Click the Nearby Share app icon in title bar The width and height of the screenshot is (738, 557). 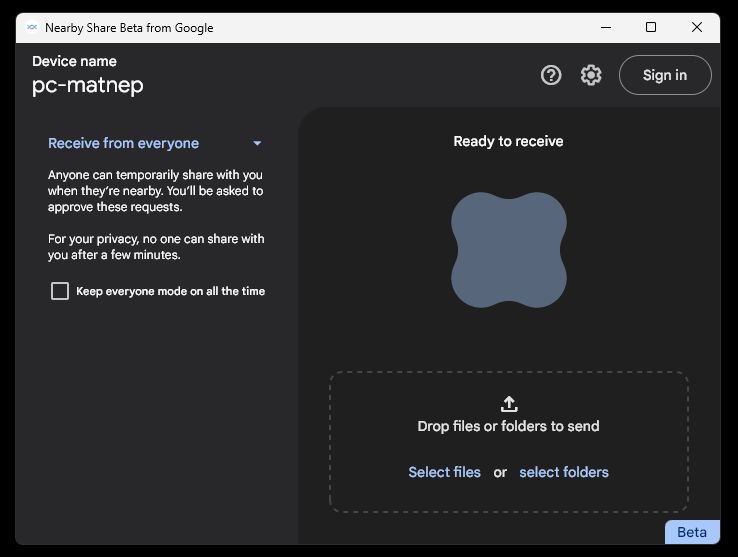[32, 27]
